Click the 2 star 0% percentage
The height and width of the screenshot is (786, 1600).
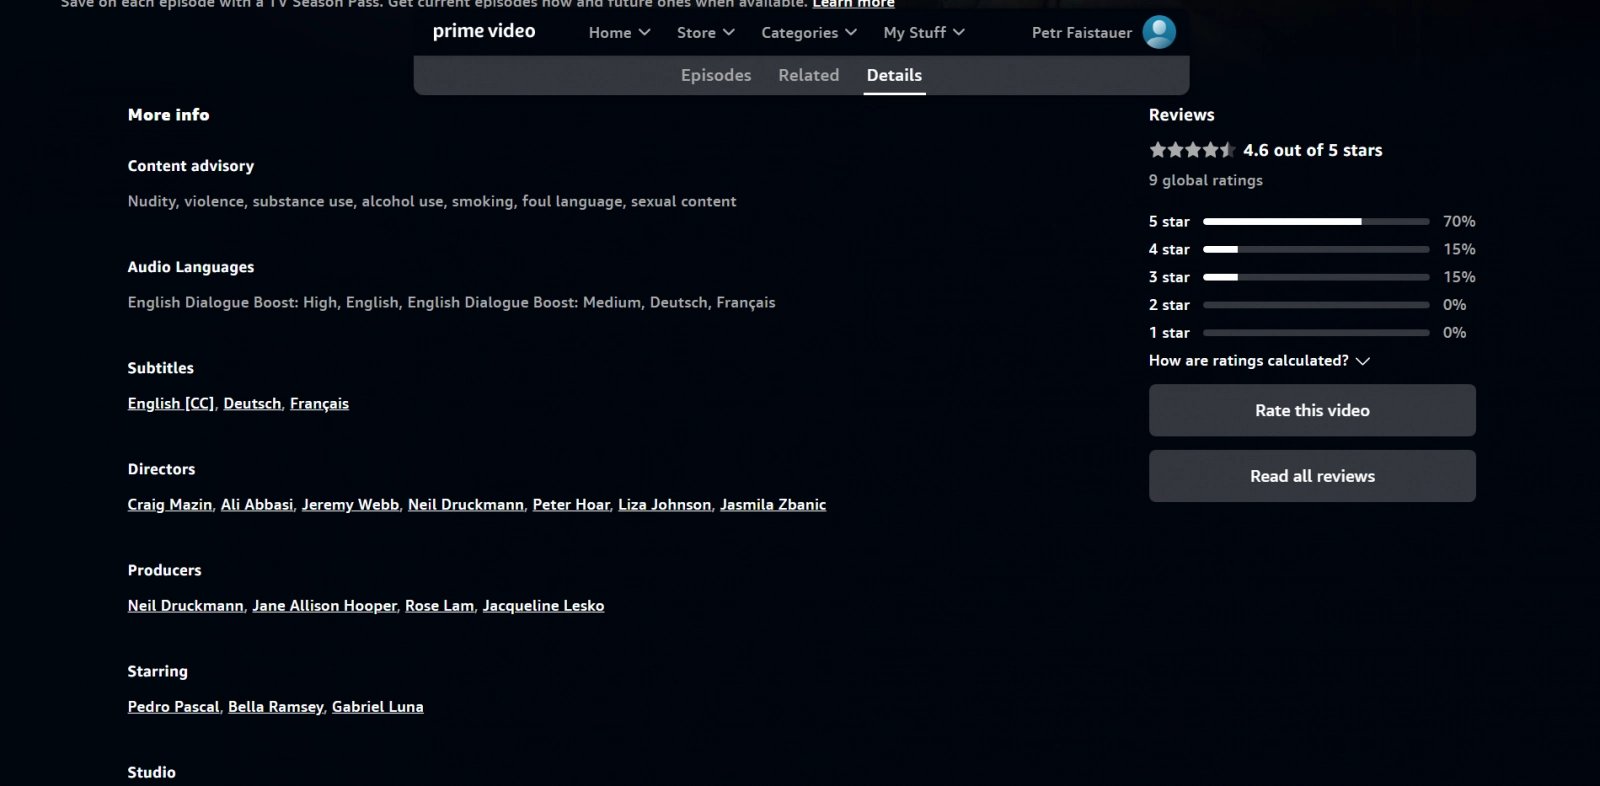[1455, 305]
